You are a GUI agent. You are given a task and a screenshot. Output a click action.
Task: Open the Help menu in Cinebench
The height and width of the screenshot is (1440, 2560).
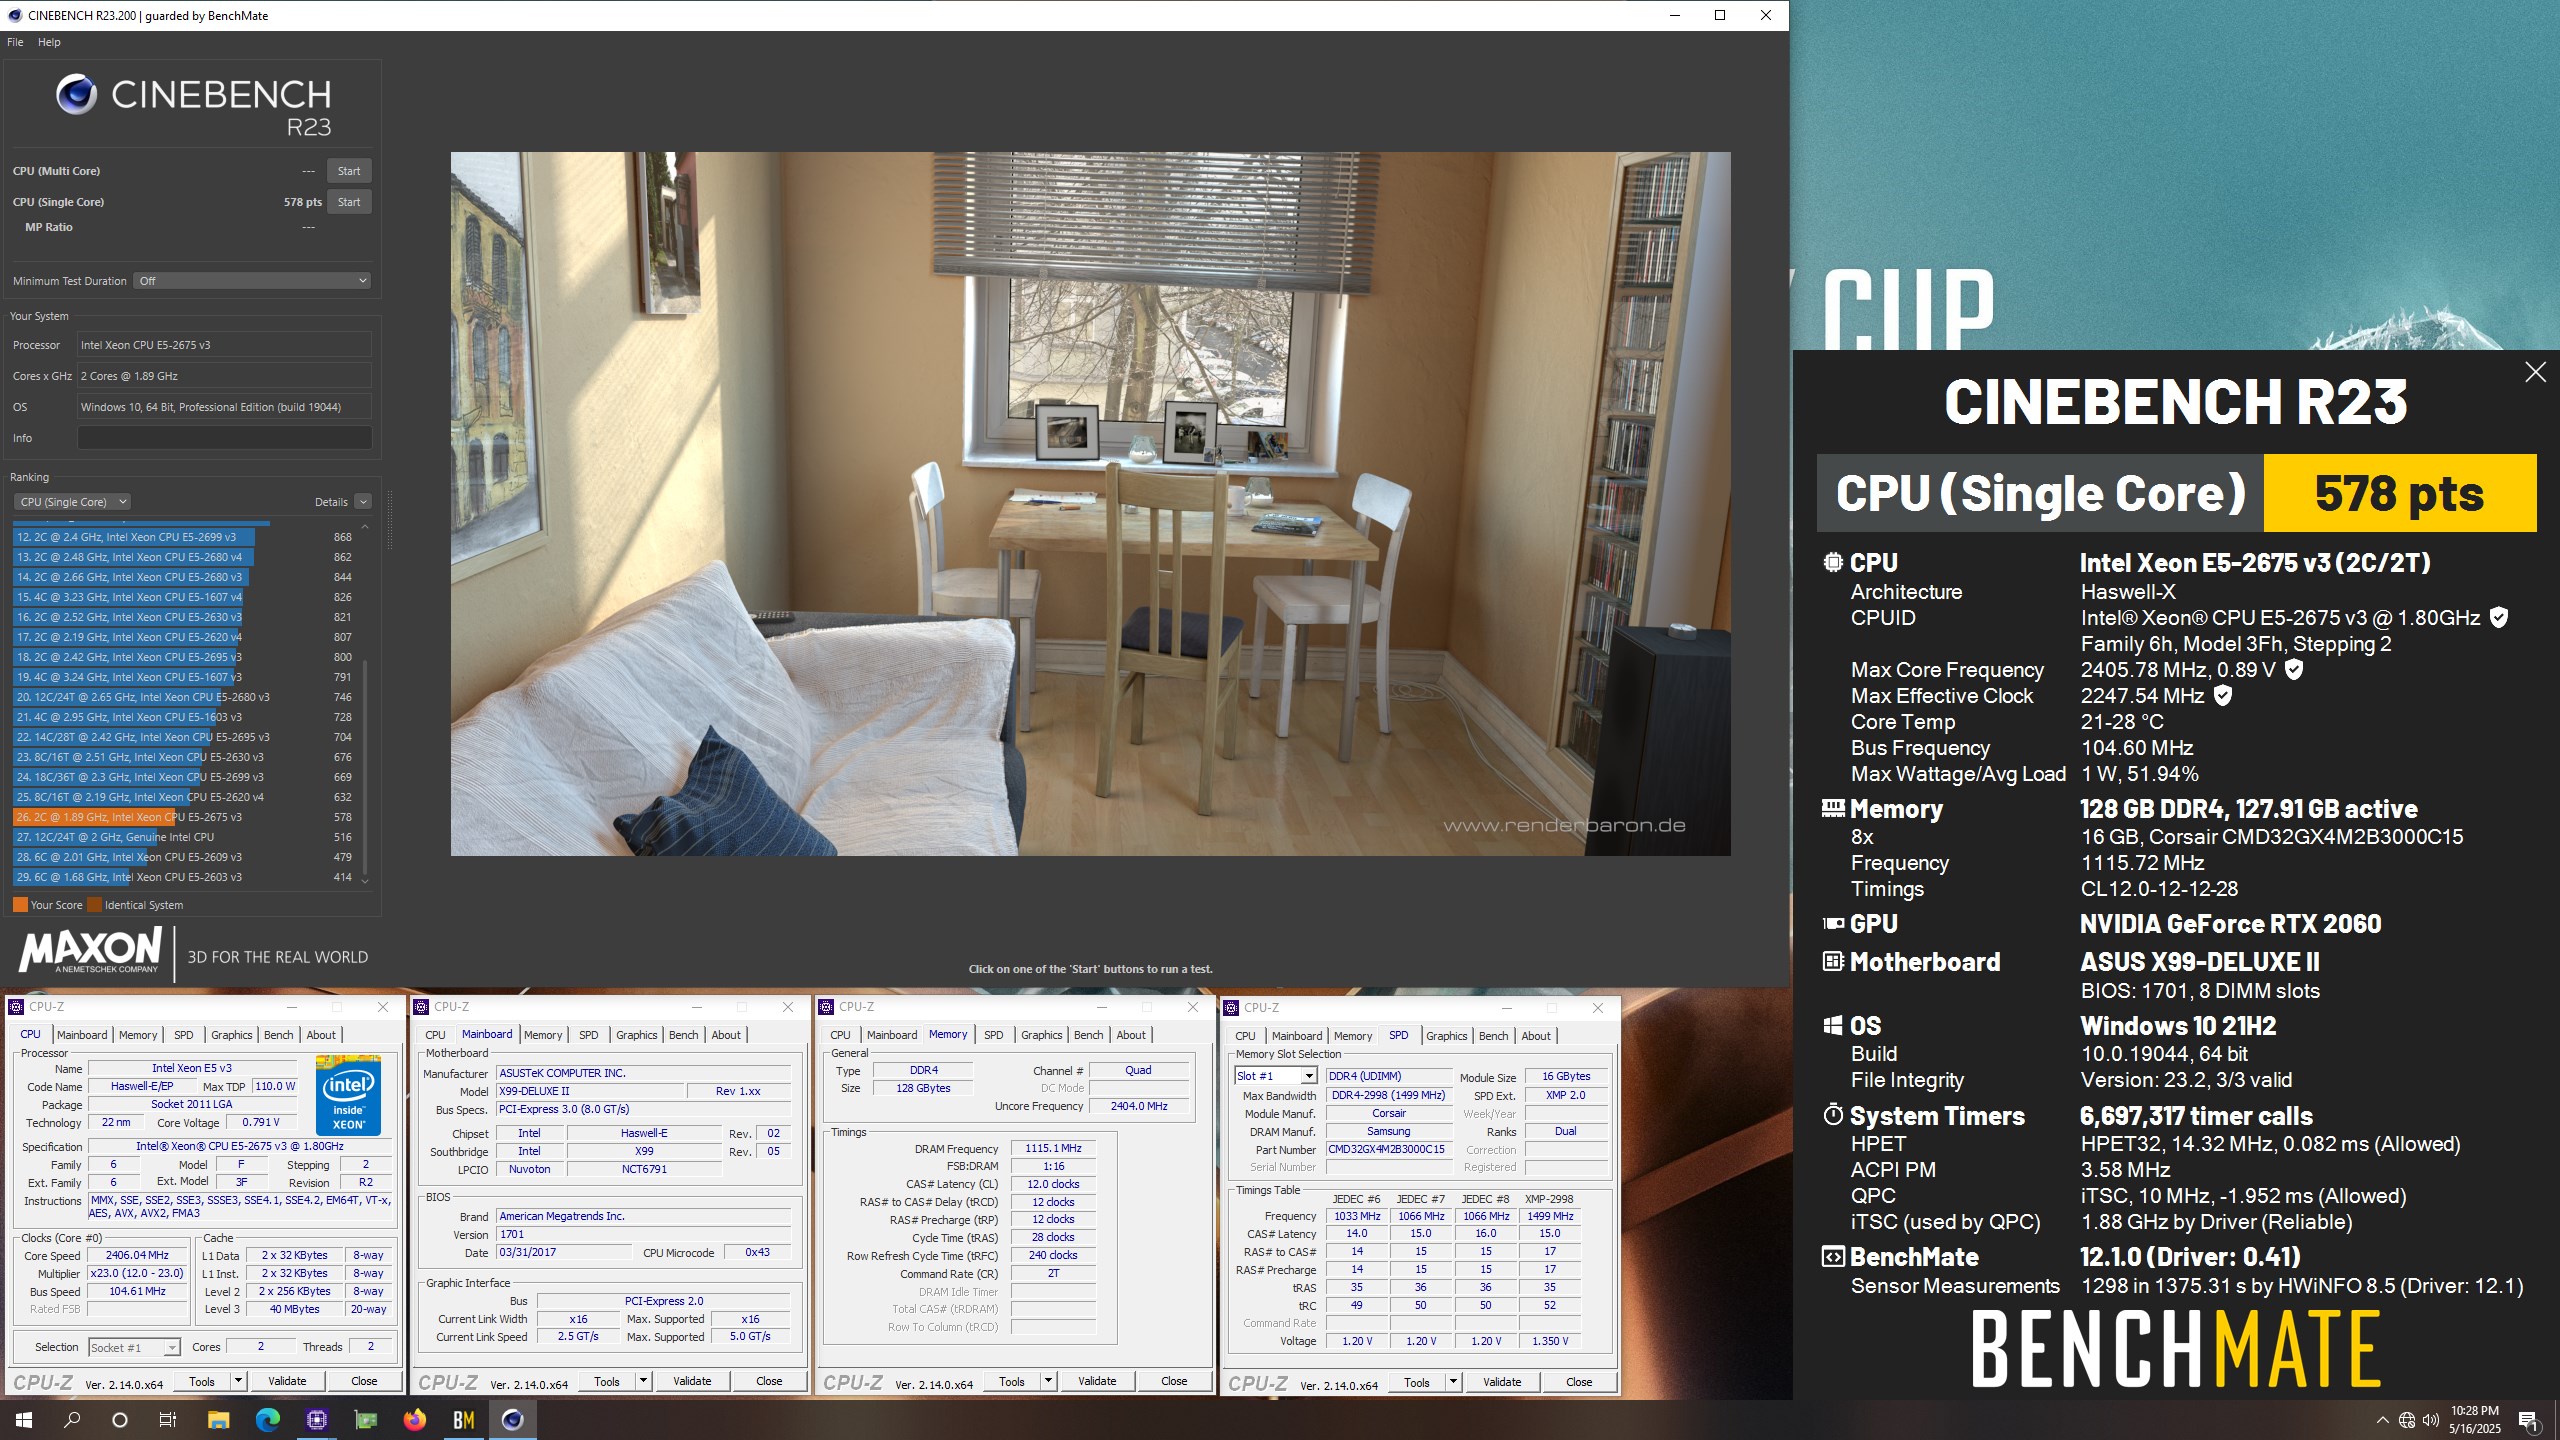(x=49, y=42)
